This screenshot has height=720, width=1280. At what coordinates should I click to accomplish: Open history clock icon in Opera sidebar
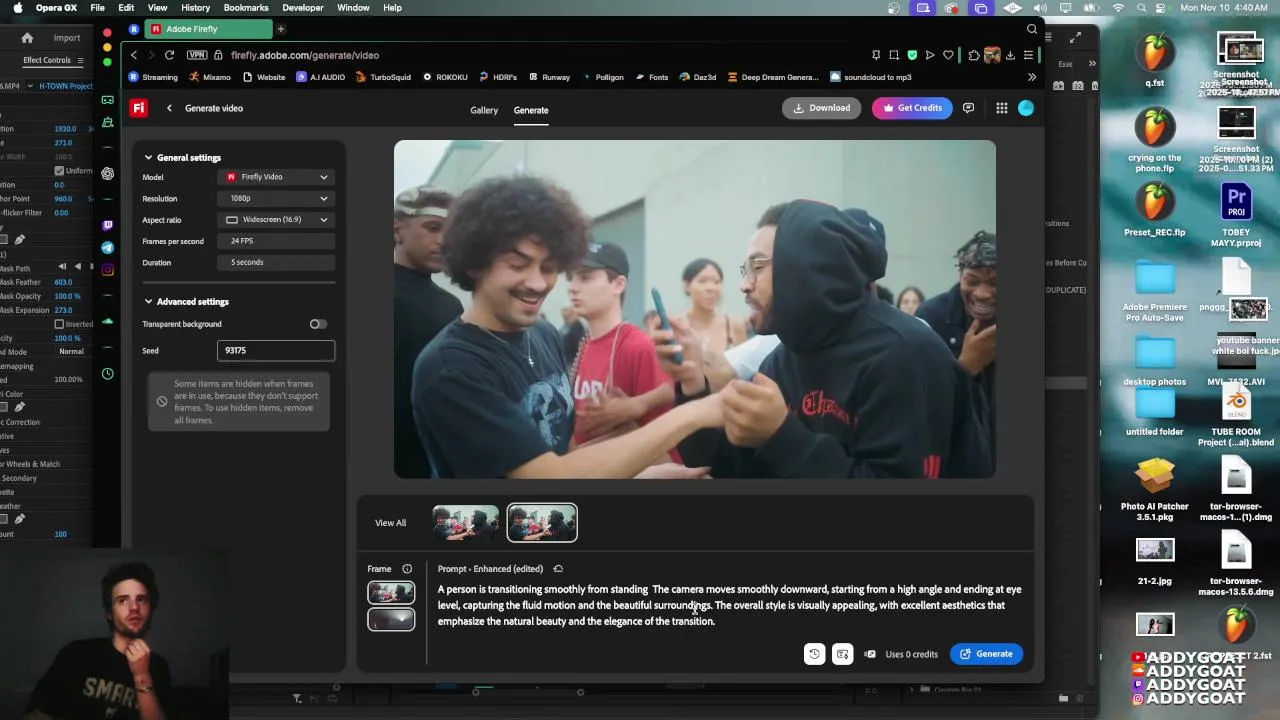tap(108, 374)
